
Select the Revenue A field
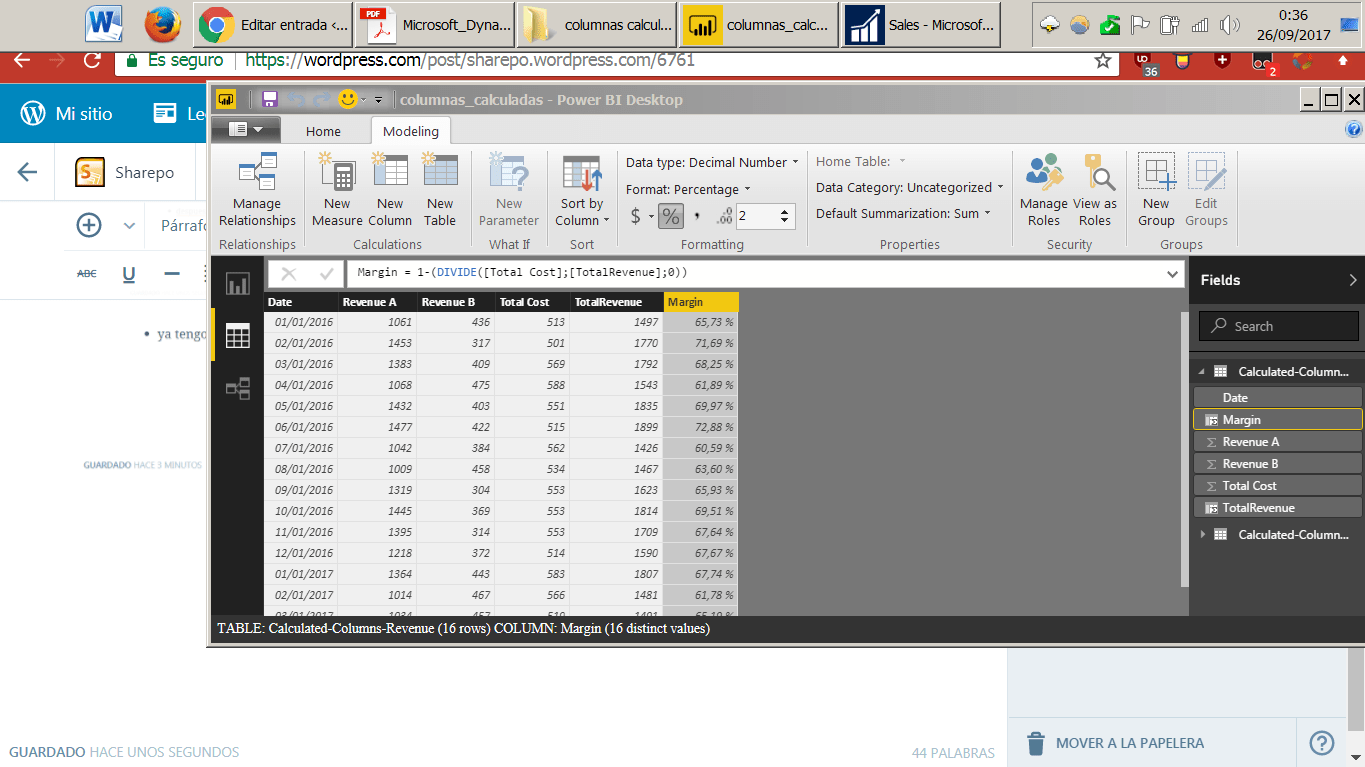[x=1278, y=442]
